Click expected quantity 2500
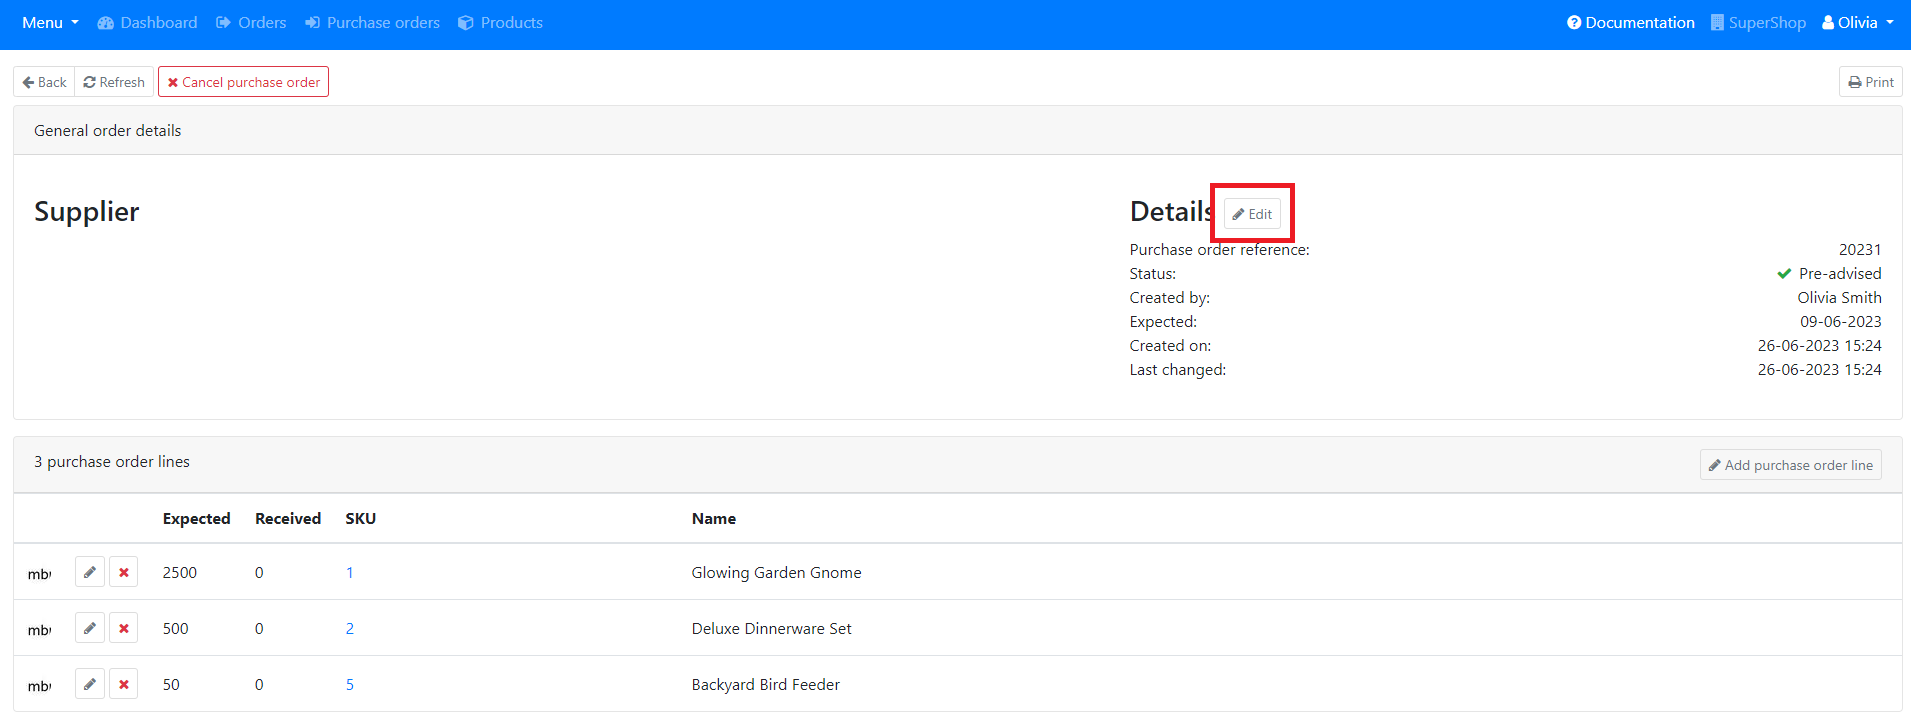This screenshot has width=1911, height=722. tap(180, 573)
